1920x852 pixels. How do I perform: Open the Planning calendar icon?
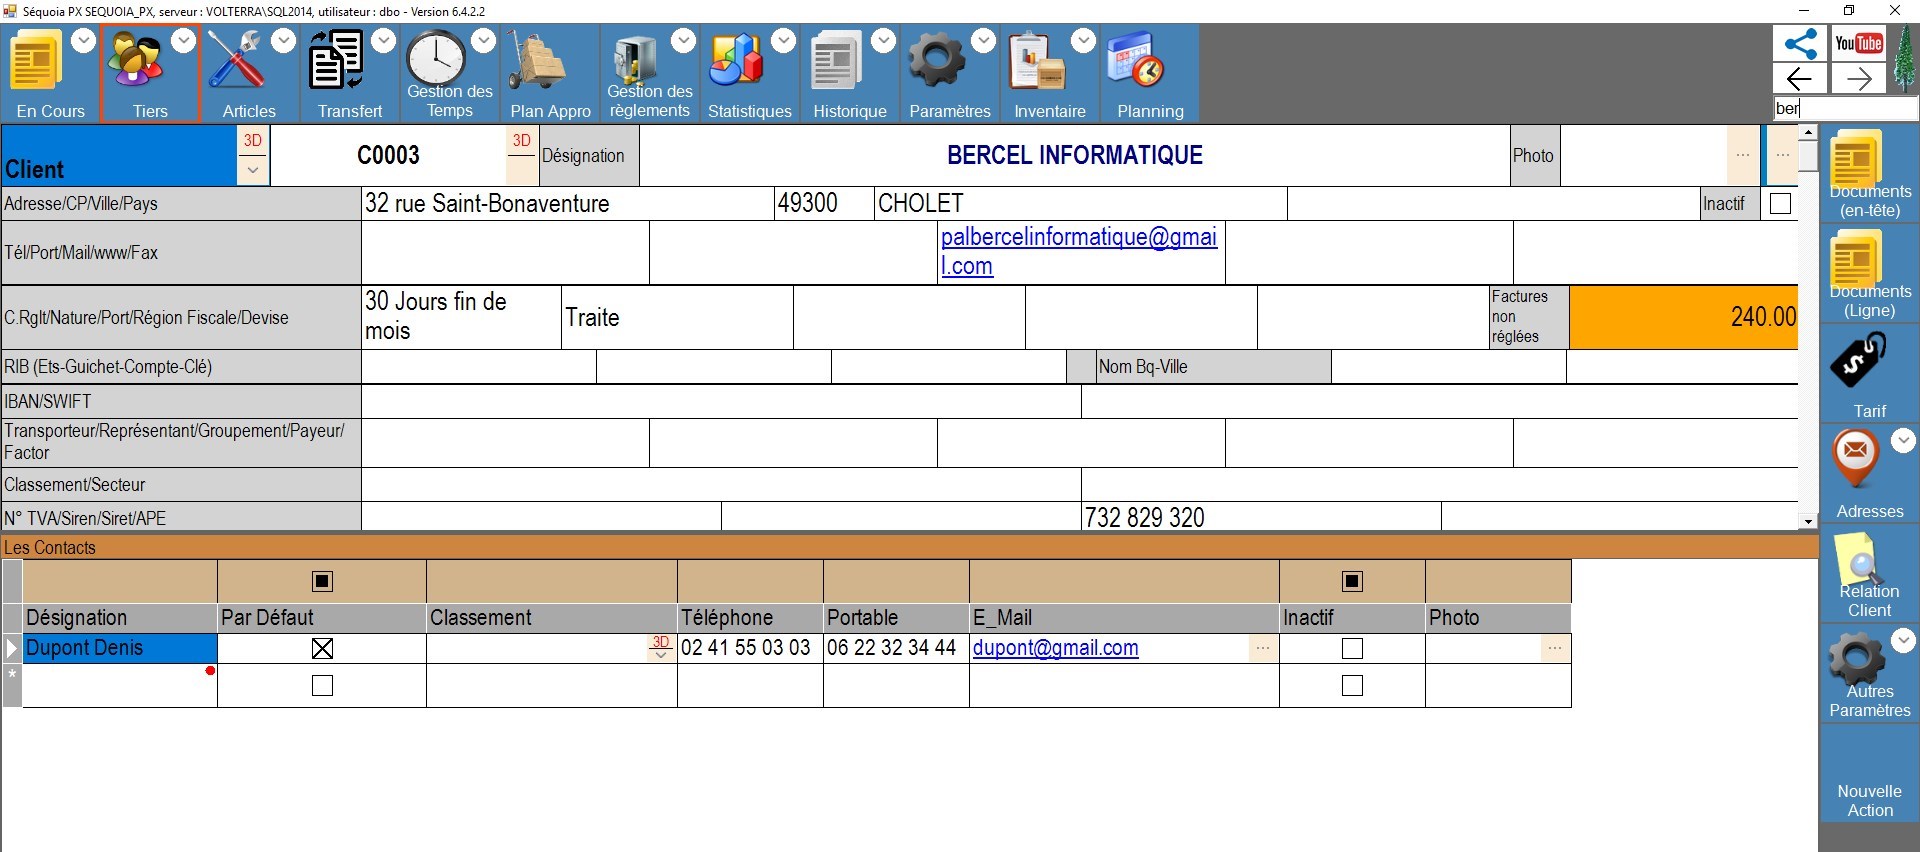(1136, 60)
